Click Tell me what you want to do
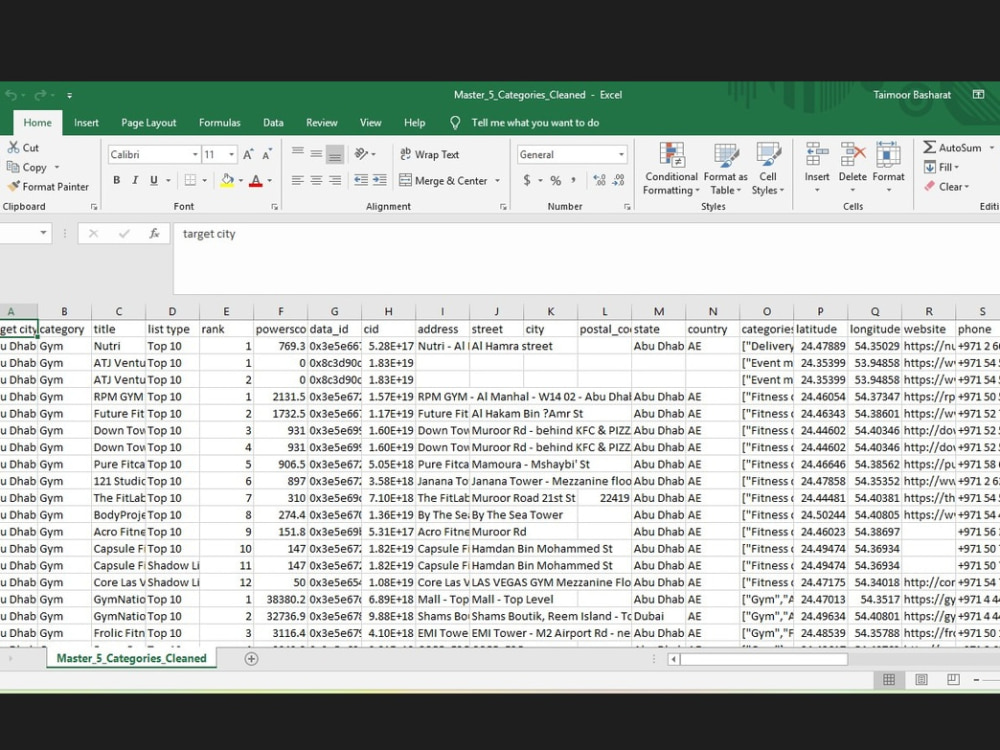Image resolution: width=1000 pixels, height=750 pixels. tap(535, 122)
